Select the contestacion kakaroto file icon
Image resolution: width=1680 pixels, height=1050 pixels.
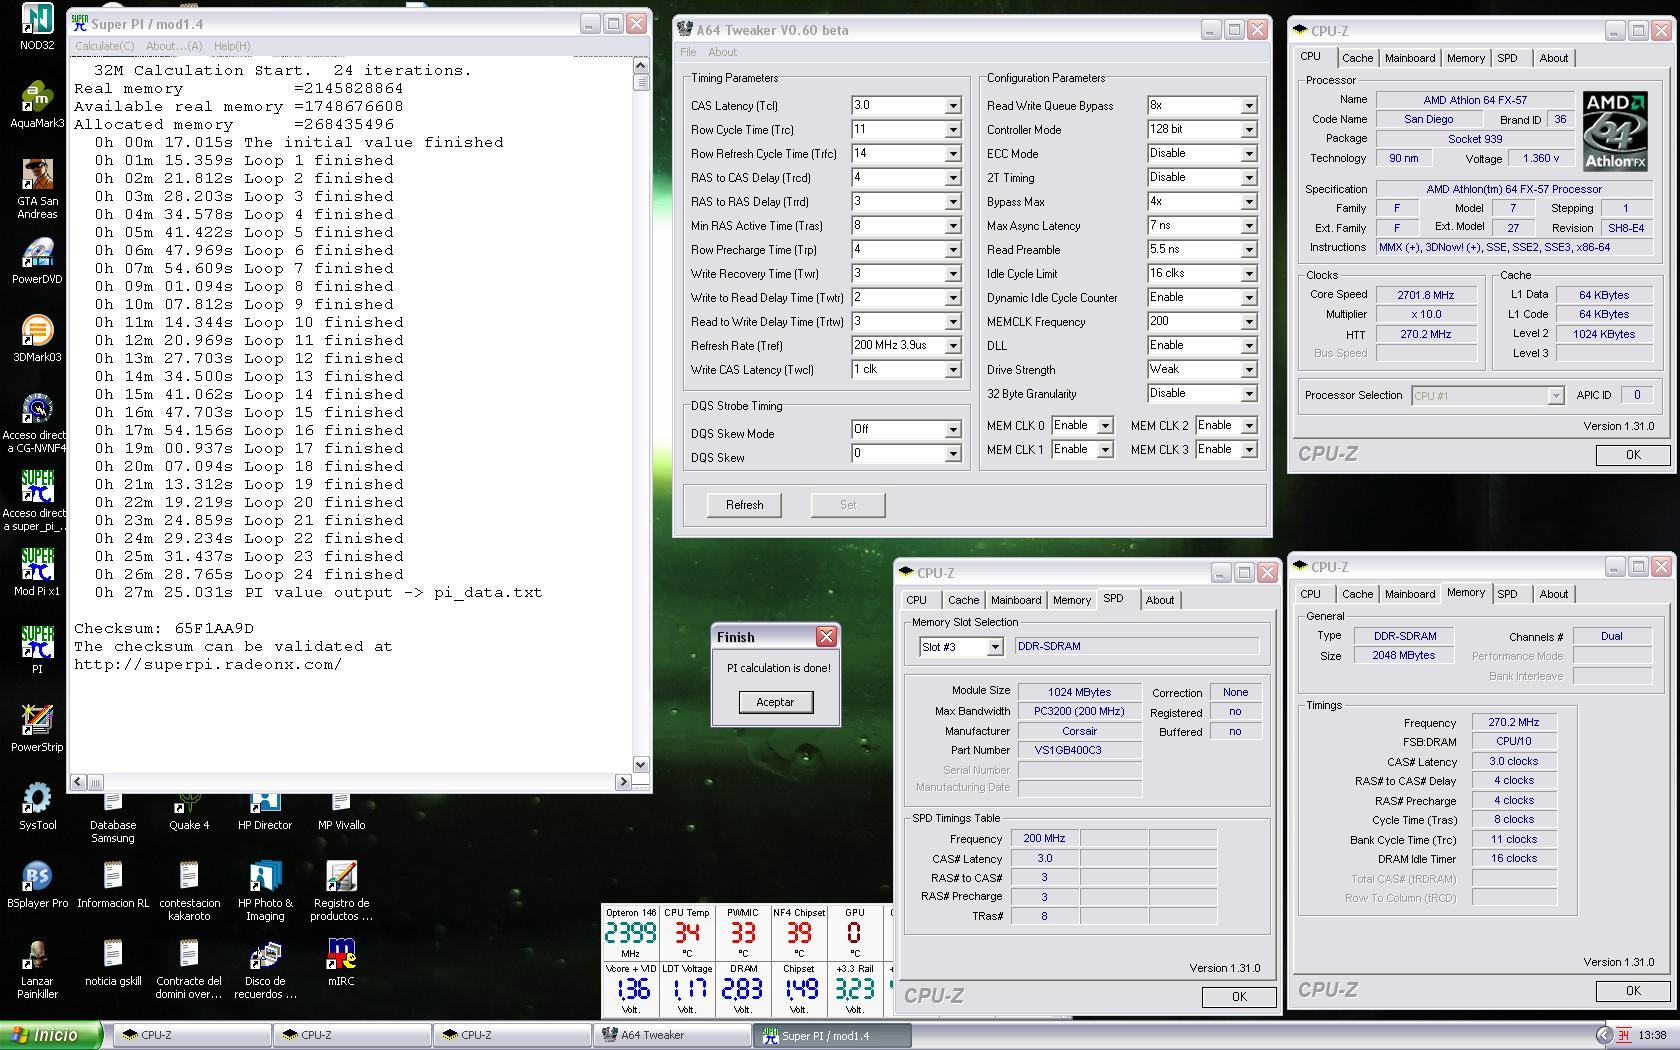point(189,891)
